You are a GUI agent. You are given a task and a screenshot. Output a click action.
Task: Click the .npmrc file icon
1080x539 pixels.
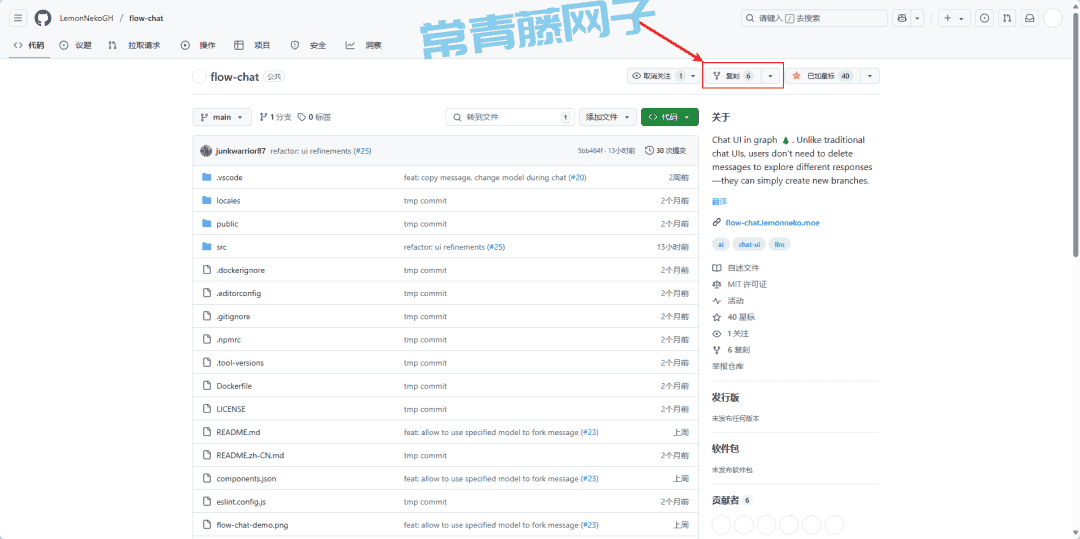(206, 339)
